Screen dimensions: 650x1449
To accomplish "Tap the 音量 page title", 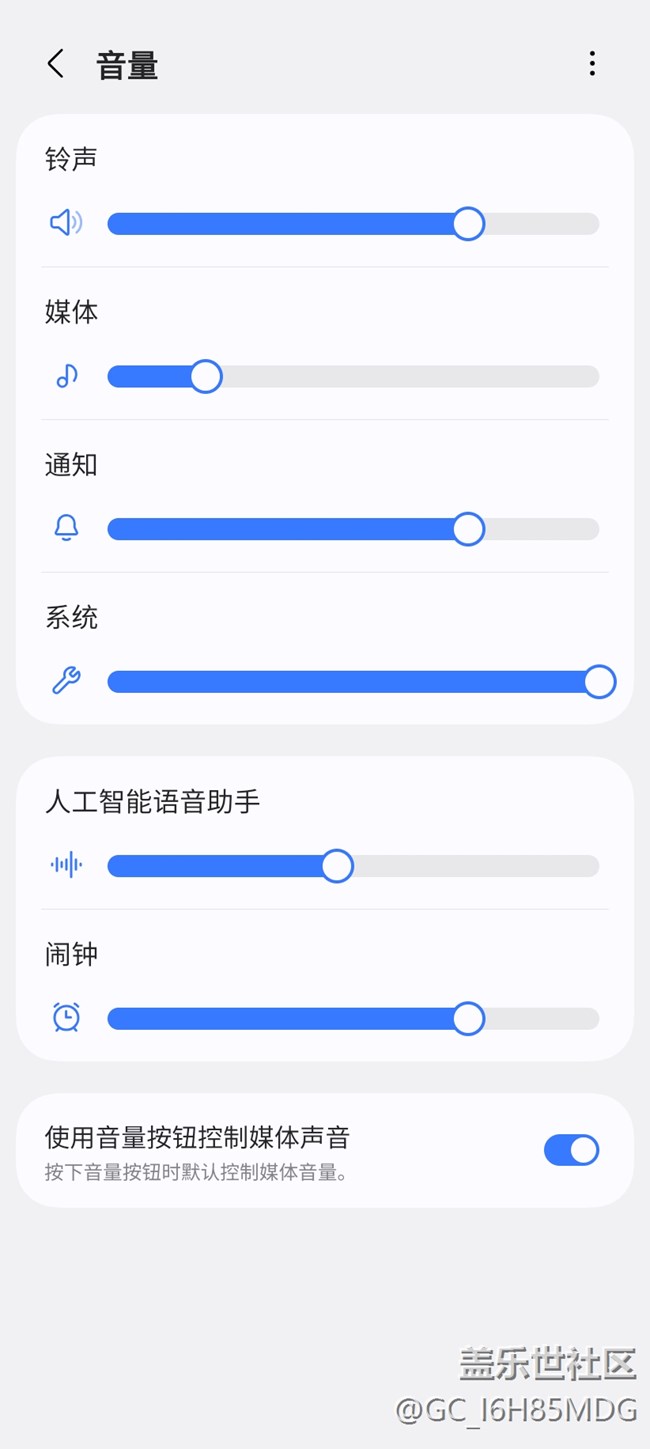I will coord(127,66).
